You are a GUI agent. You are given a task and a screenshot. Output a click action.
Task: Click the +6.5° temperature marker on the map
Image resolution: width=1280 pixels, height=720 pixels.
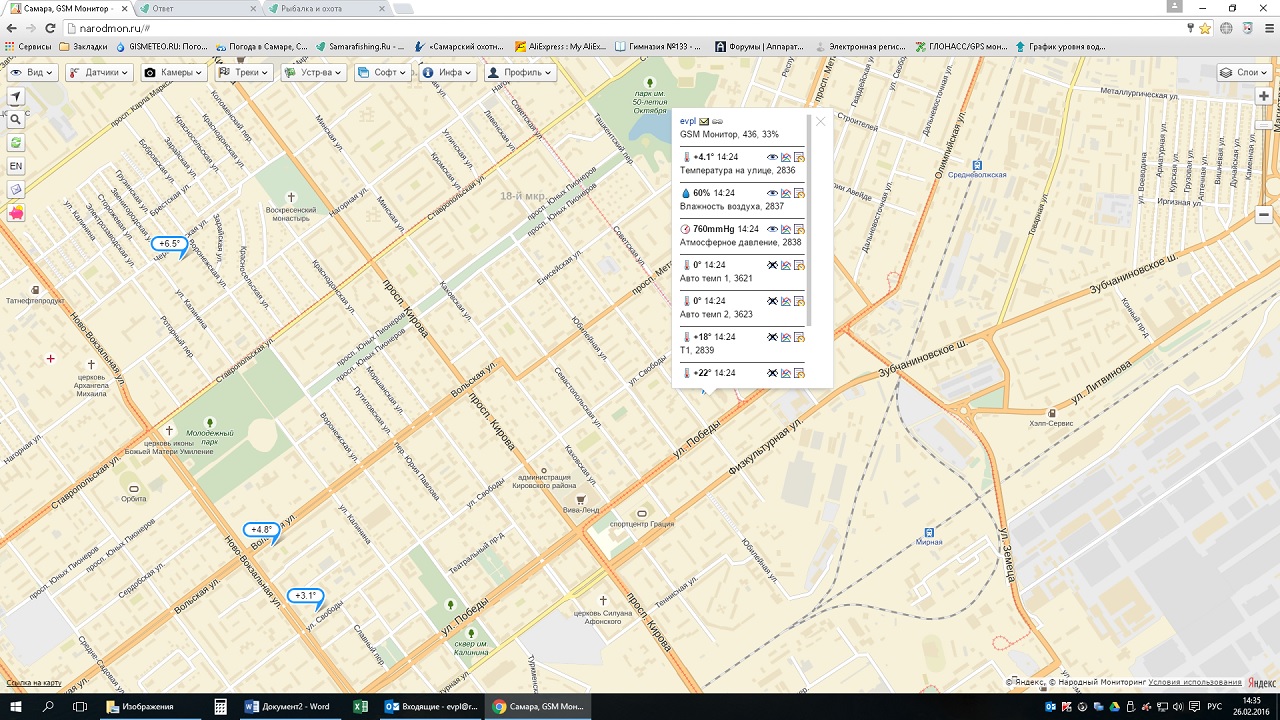coord(169,243)
